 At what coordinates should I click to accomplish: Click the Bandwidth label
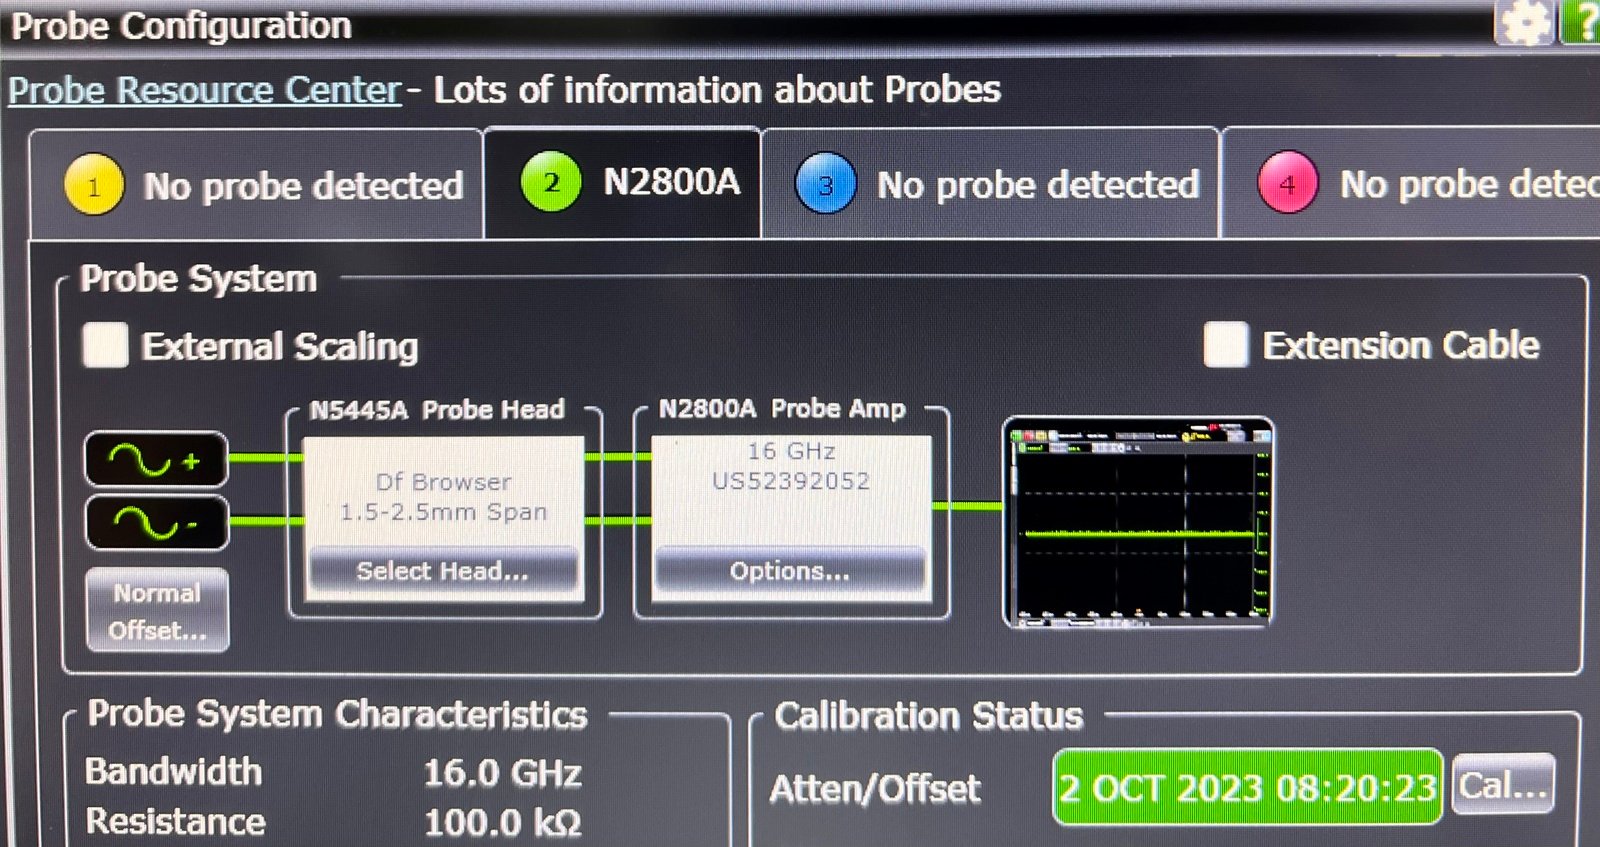pyautogui.click(x=174, y=771)
